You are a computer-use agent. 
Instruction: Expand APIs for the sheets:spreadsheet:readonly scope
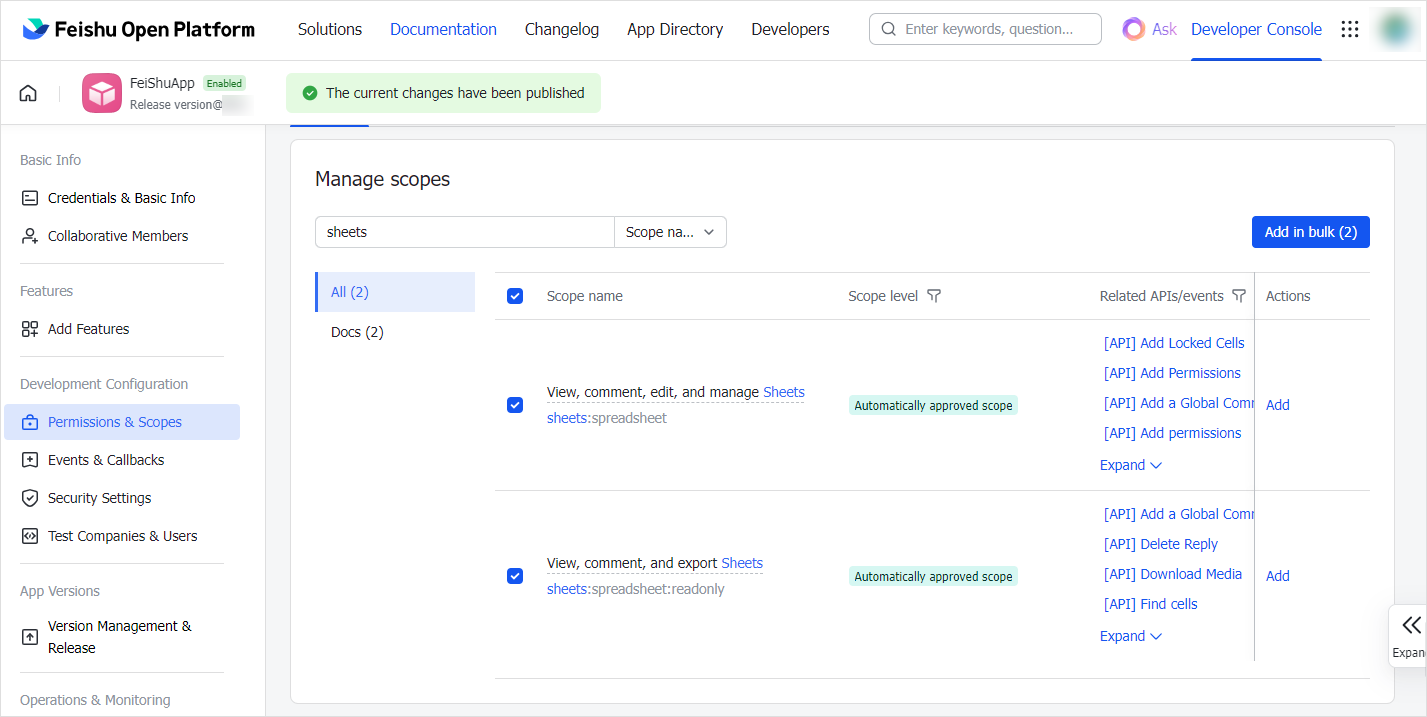click(x=1131, y=636)
